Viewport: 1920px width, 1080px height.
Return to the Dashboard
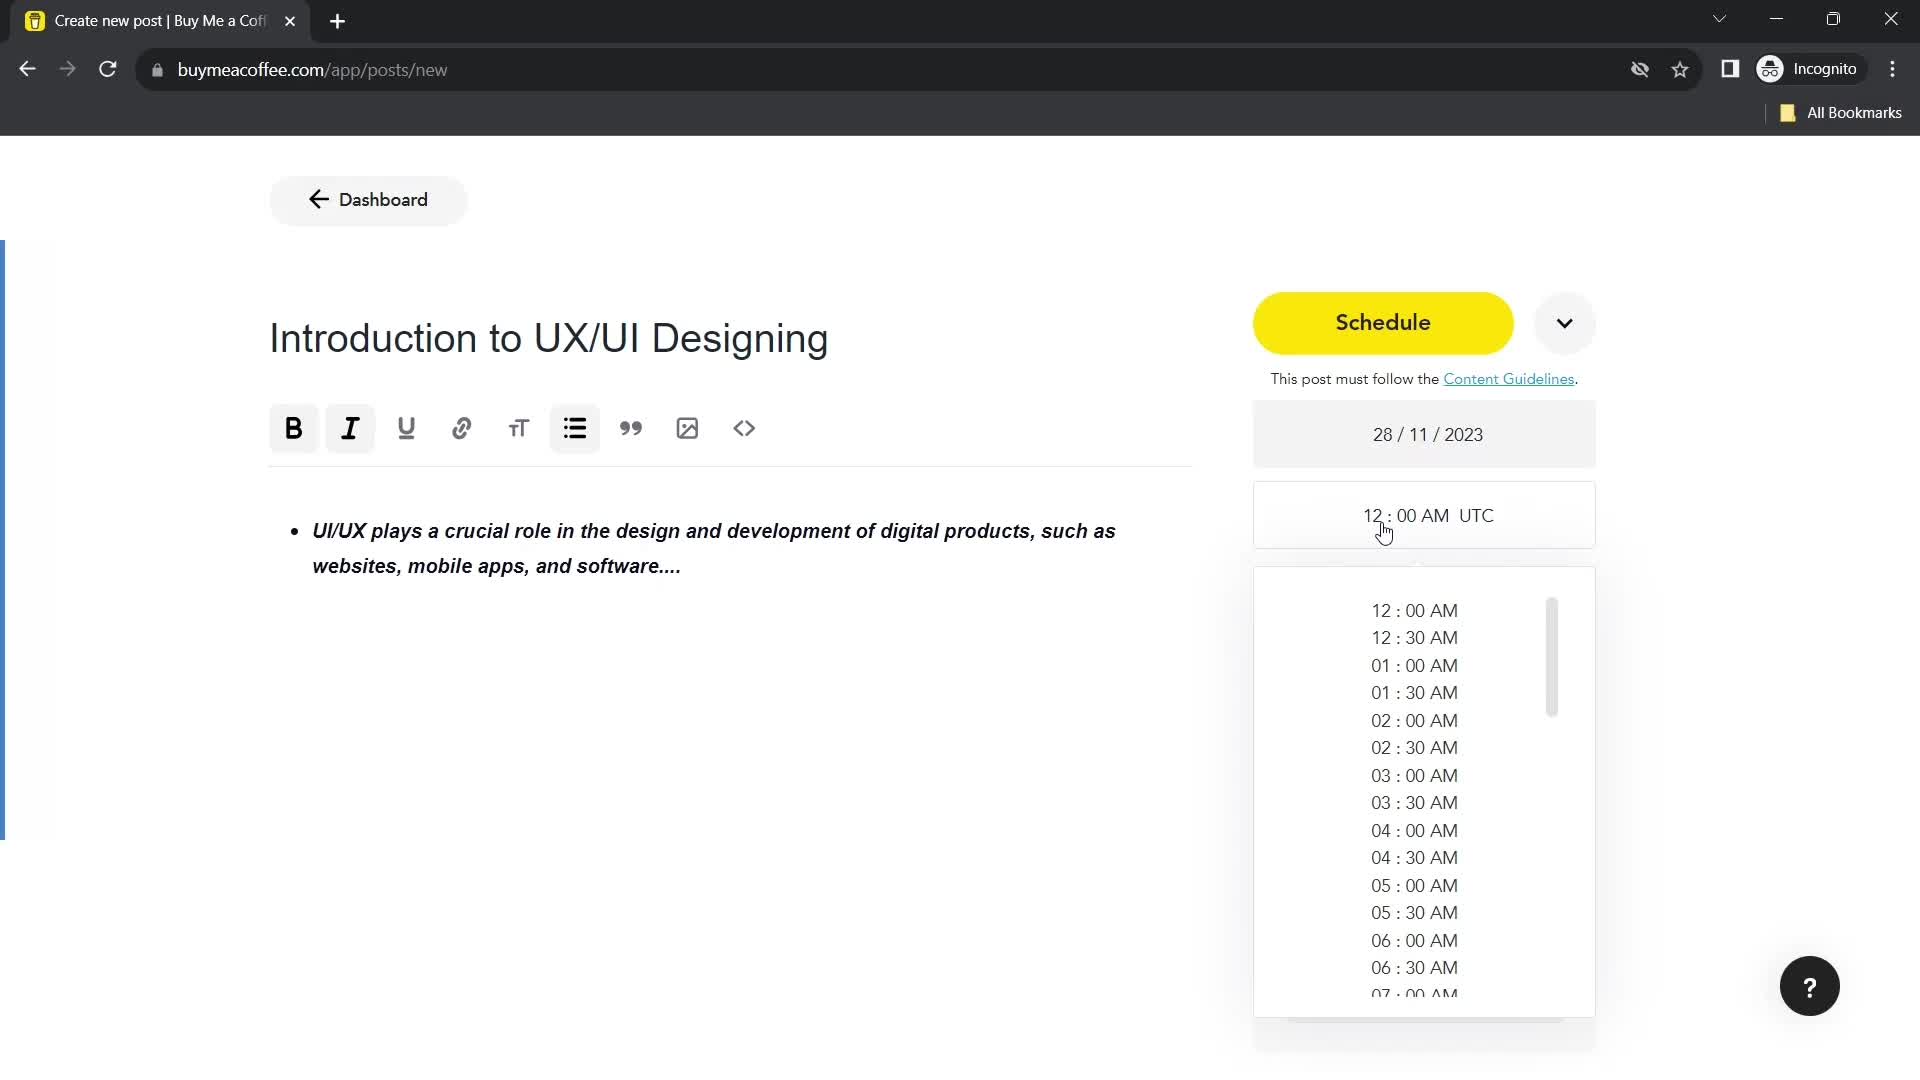pos(368,200)
